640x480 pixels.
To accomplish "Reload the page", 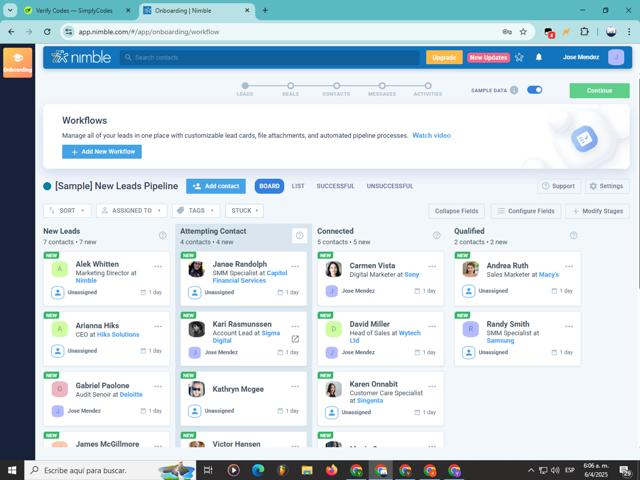I will (47, 32).
